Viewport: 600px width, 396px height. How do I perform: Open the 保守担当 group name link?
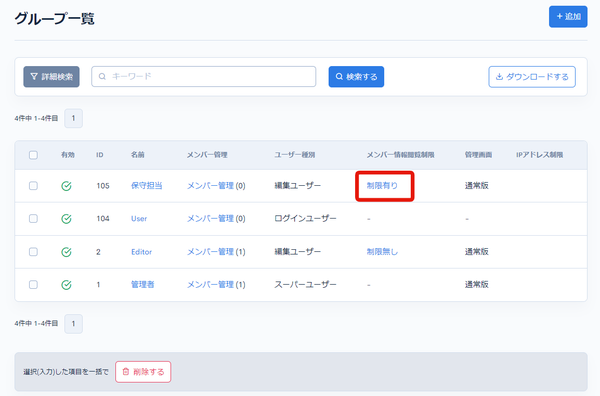tap(147, 186)
